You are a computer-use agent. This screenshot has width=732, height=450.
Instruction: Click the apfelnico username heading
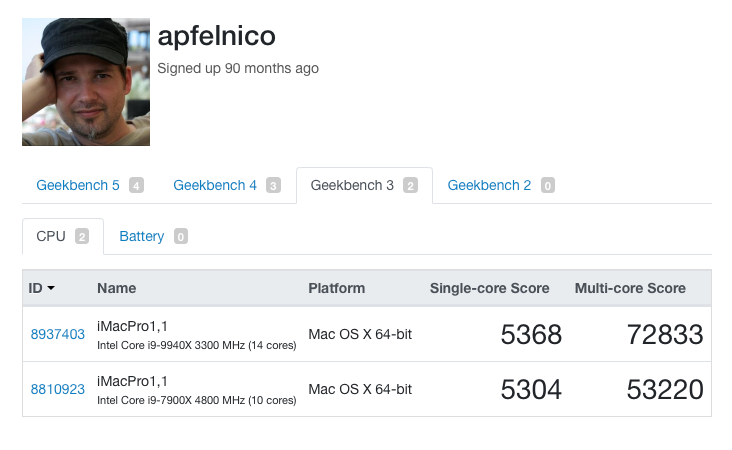[x=216, y=36]
